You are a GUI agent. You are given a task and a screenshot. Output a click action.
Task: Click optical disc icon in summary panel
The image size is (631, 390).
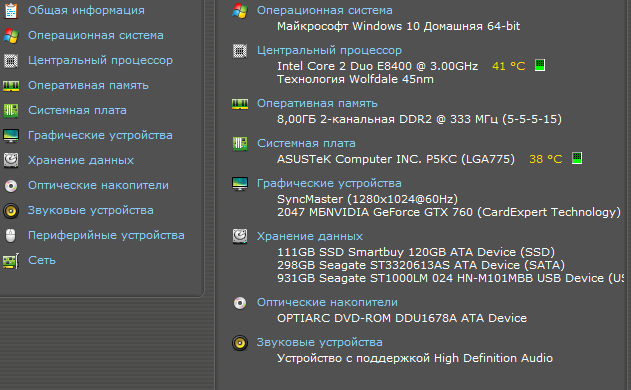[240, 303]
